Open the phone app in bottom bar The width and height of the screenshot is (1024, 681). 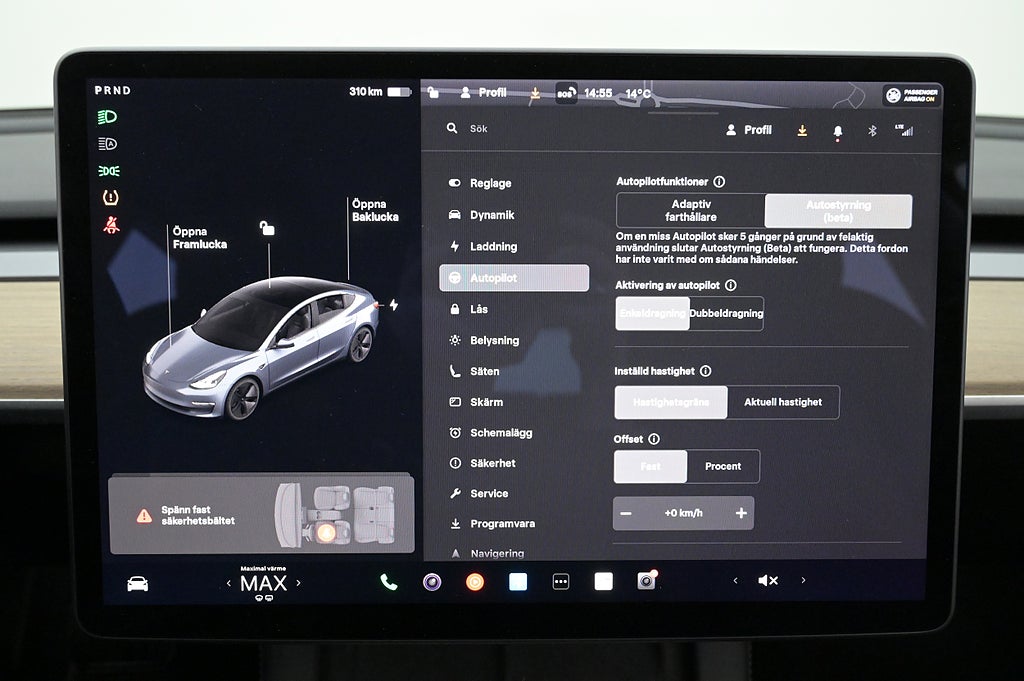[x=388, y=582]
